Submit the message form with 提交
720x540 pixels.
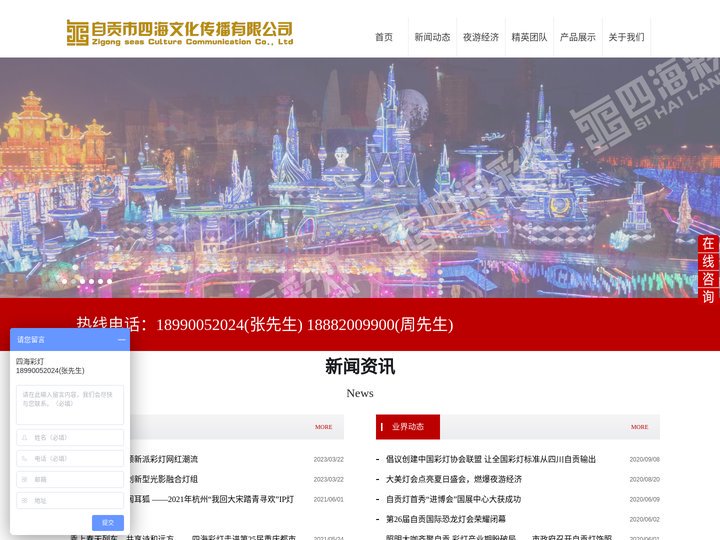click(x=108, y=523)
